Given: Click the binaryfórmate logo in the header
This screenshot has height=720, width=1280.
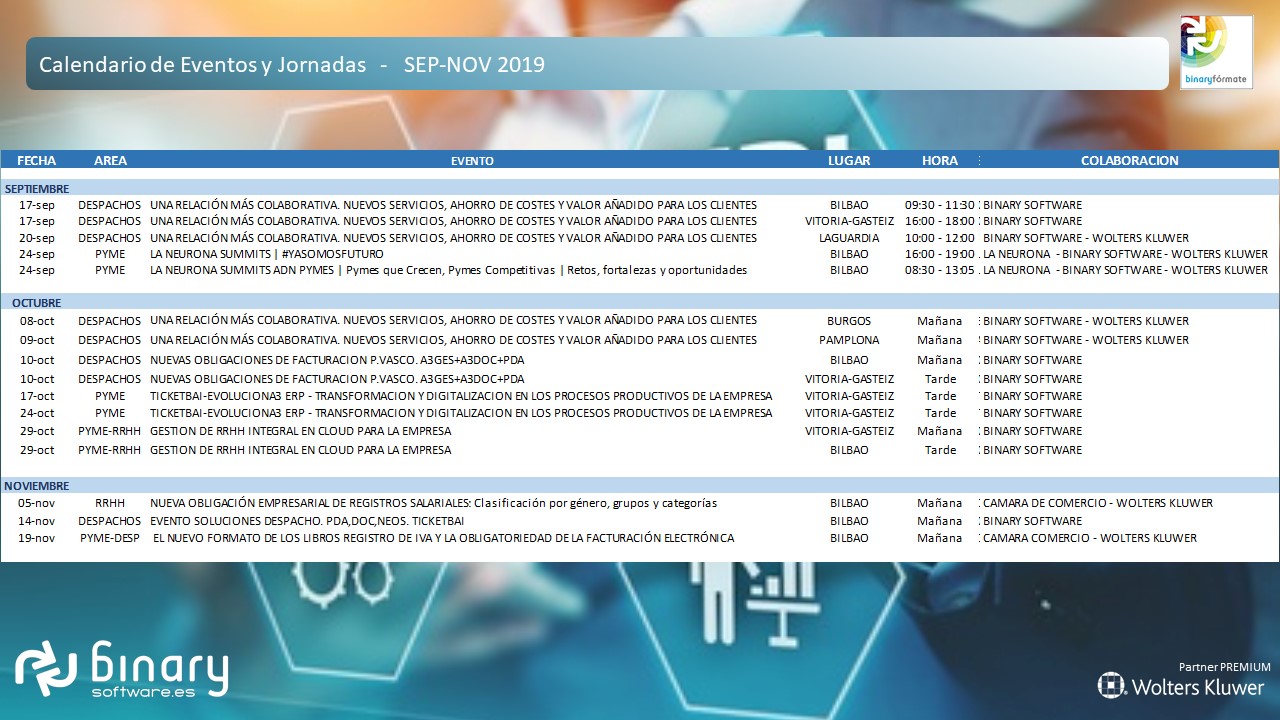Looking at the screenshot, I should (1215, 52).
